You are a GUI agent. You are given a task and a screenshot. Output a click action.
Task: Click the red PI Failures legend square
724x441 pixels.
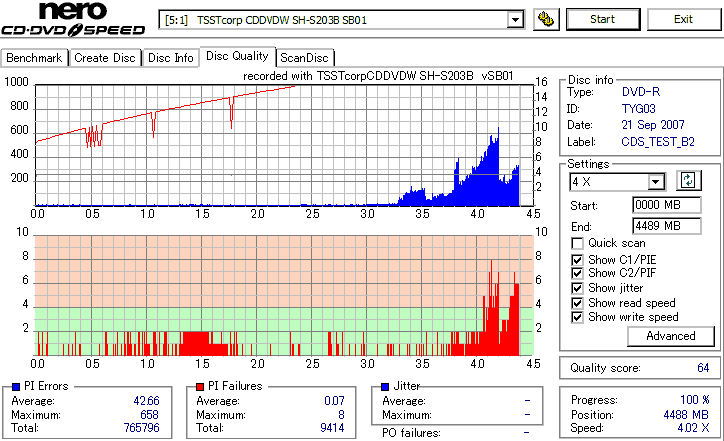200,387
